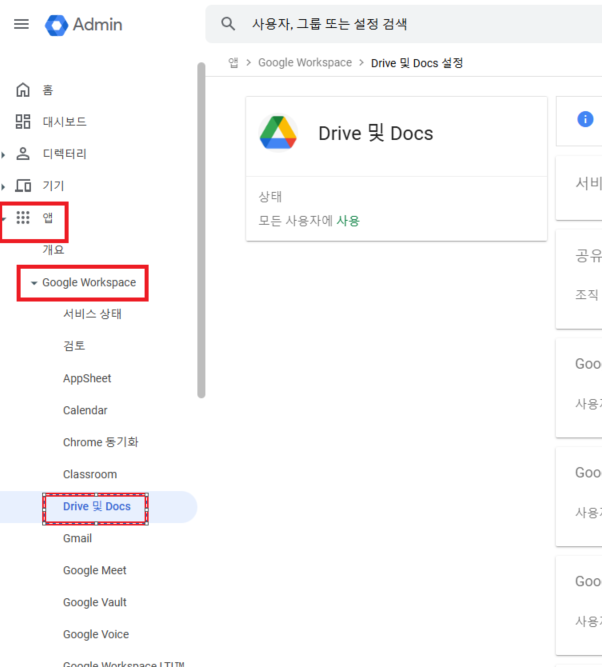Expand the 디렉터리 section arrow
602x667 pixels.
point(3,155)
